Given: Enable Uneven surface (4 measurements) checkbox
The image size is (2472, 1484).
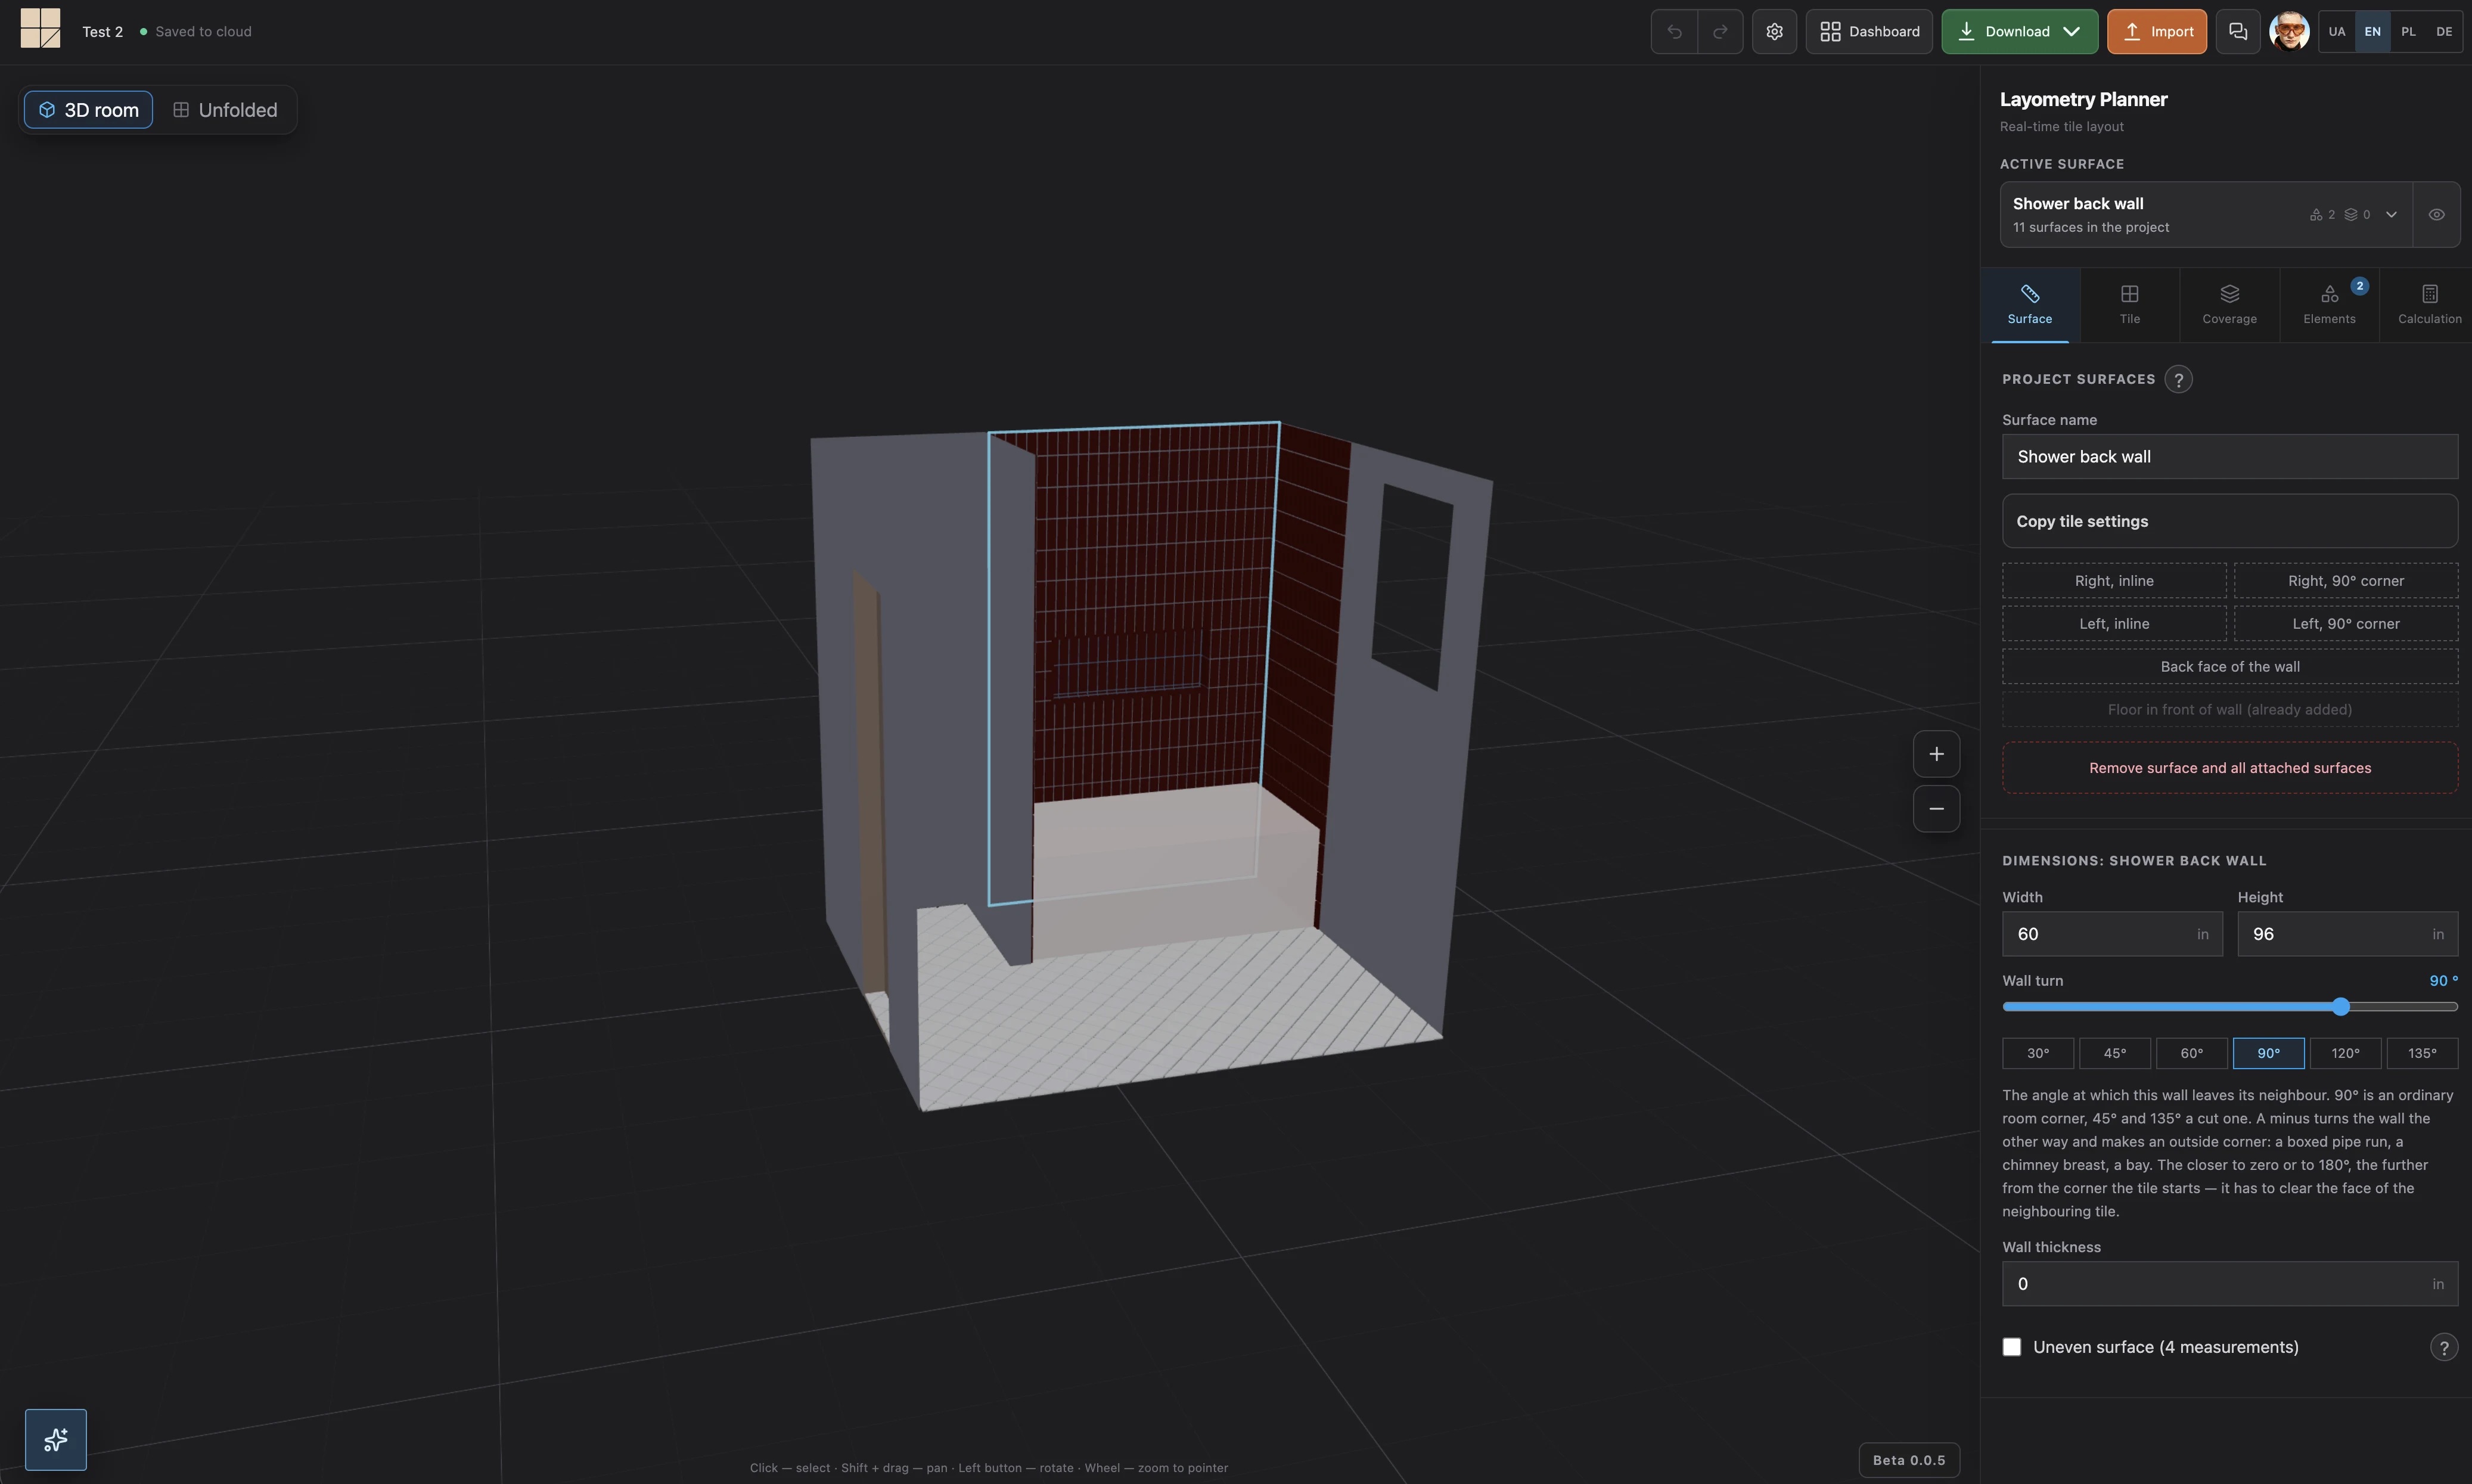Looking at the screenshot, I should pyautogui.click(x=2011, y=1347).
